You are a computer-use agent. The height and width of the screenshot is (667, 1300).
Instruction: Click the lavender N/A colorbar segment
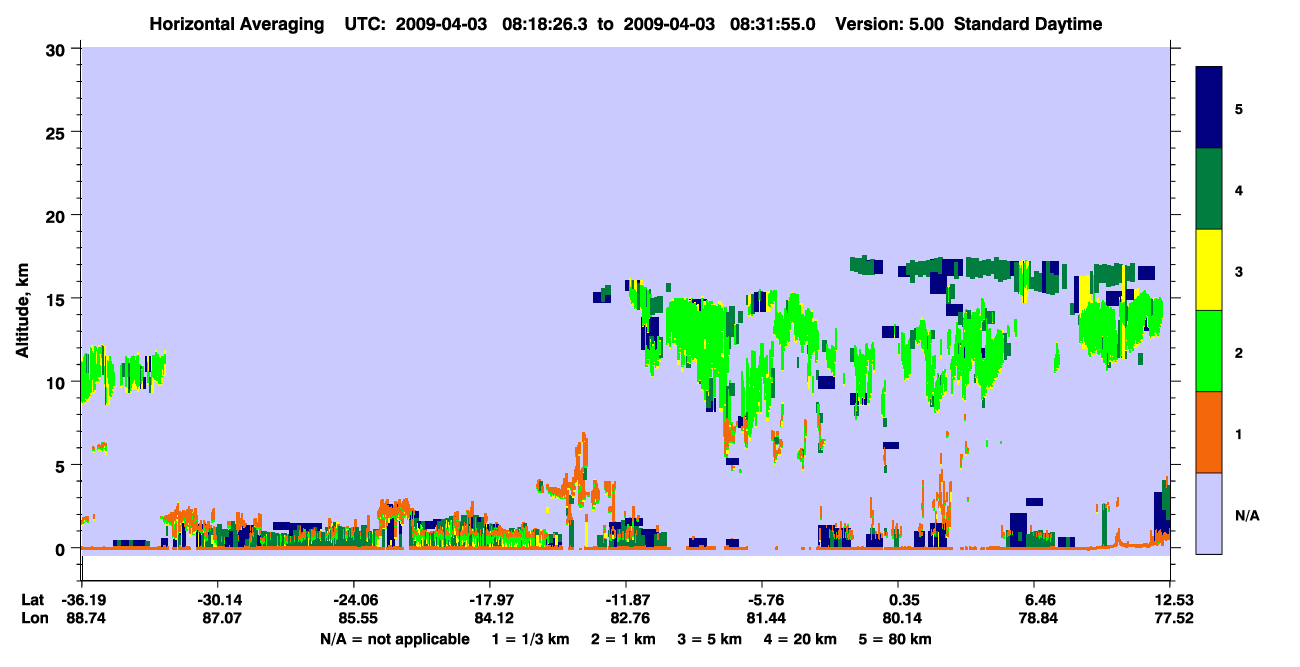tap(1209, 513)
